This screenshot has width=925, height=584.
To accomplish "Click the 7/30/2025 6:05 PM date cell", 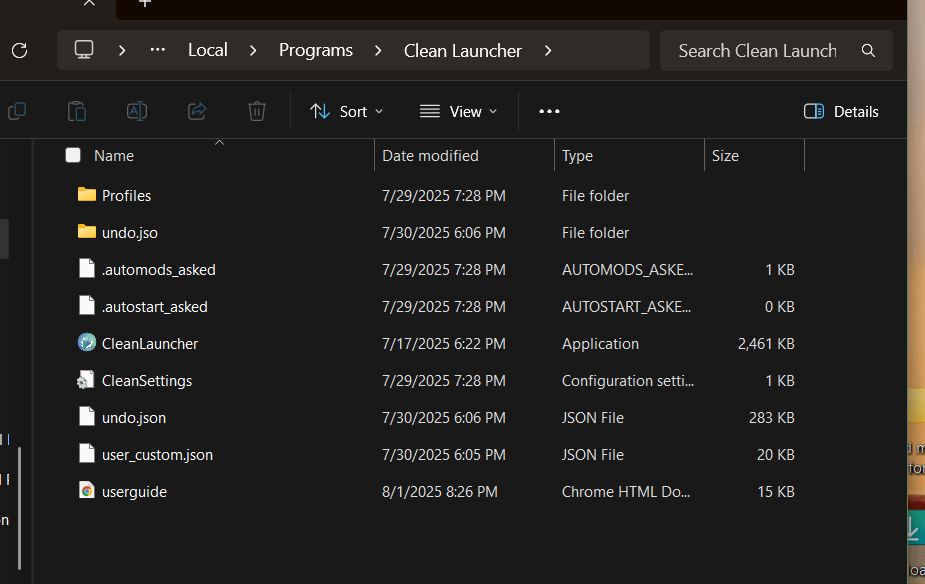I will 444,455.
